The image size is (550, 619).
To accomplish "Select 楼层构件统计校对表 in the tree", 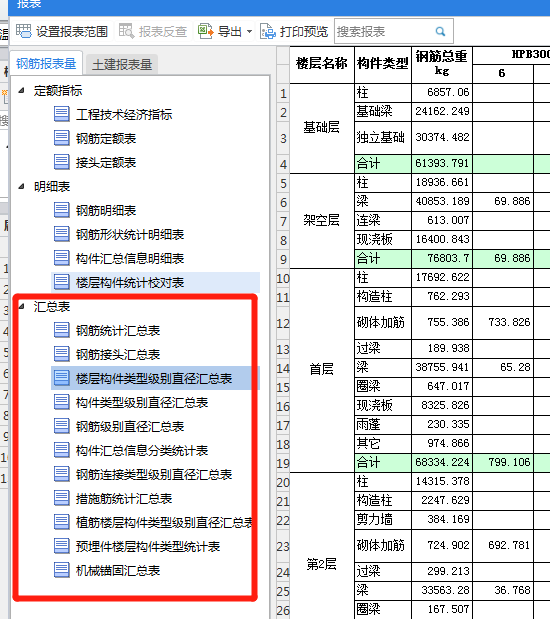I will [x=130, y=283].
